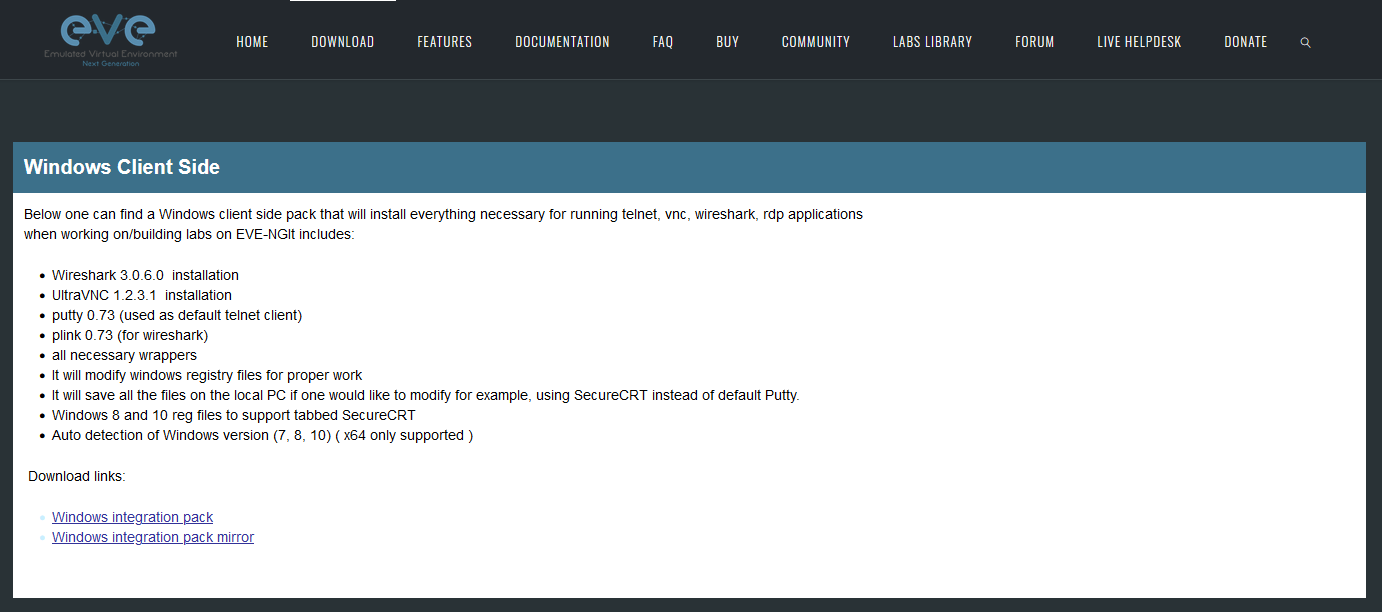Visit the LABS LIBRARY page
1382x612 pixels.
(932, 42)
